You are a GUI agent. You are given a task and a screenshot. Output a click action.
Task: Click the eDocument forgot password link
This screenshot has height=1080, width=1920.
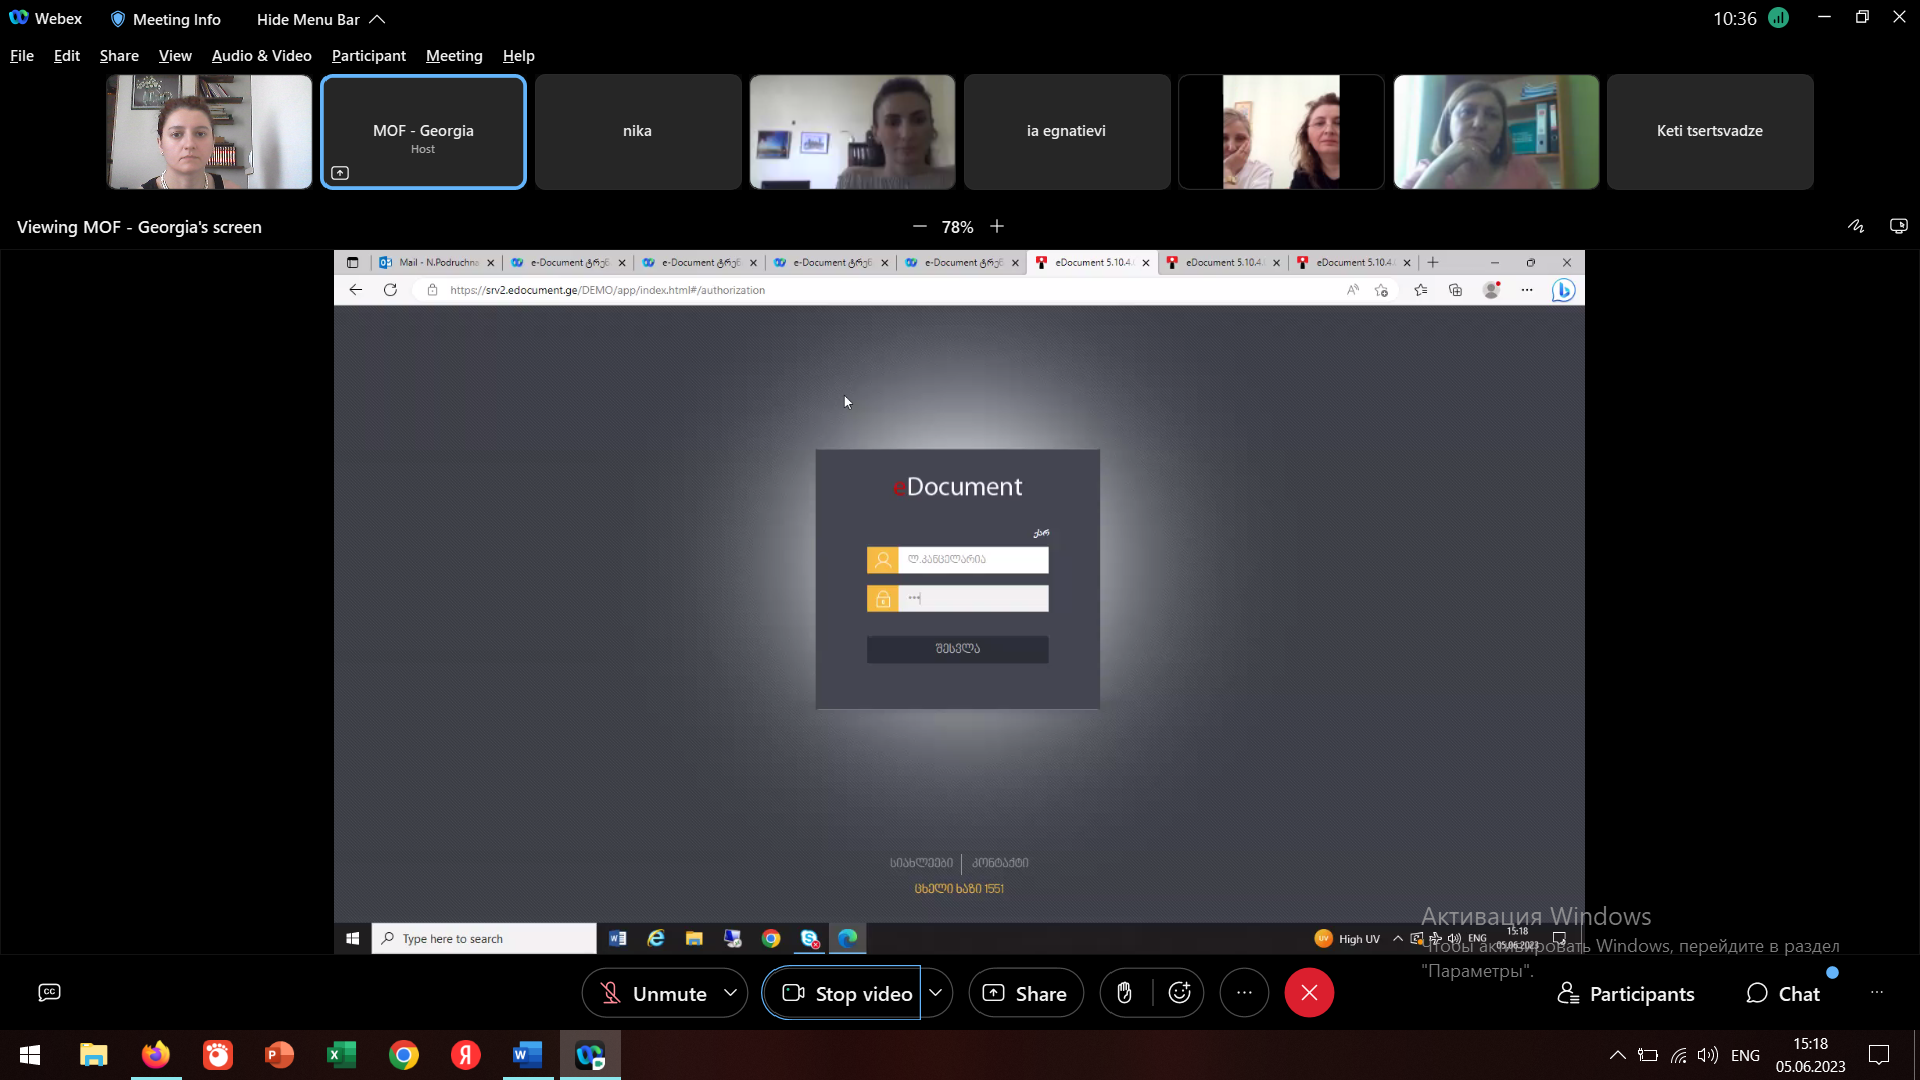click(x=1042, y=533)
